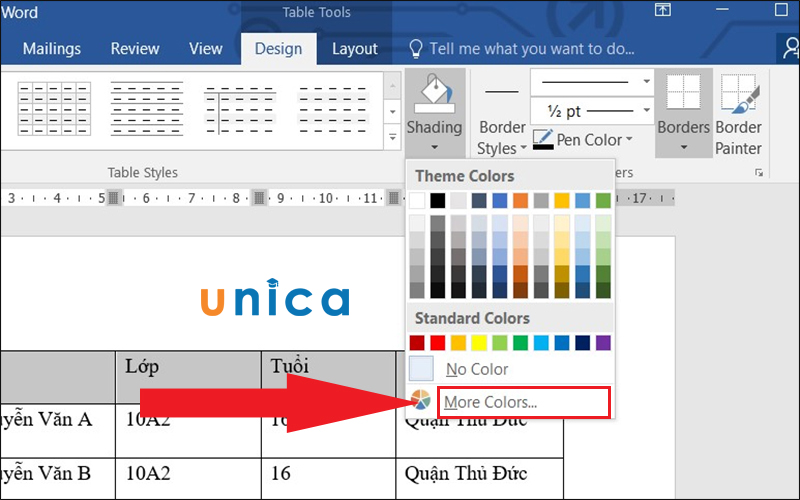Select the fourth banded table style thumbnail

(x=333, y=109)
